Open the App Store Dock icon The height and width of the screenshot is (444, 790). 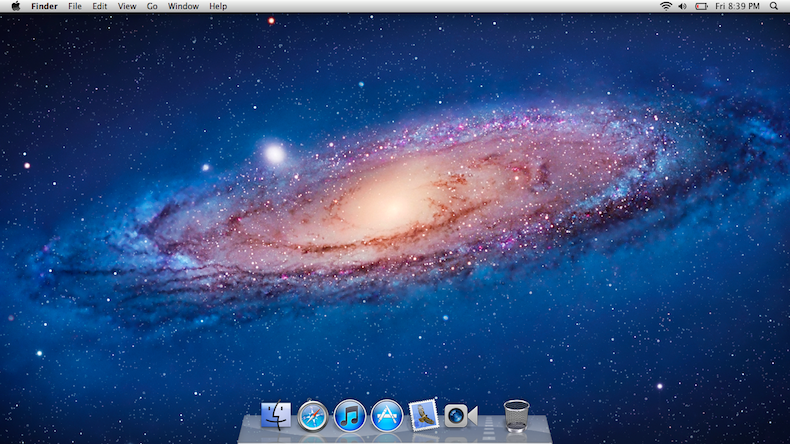(x=387, y=416)
